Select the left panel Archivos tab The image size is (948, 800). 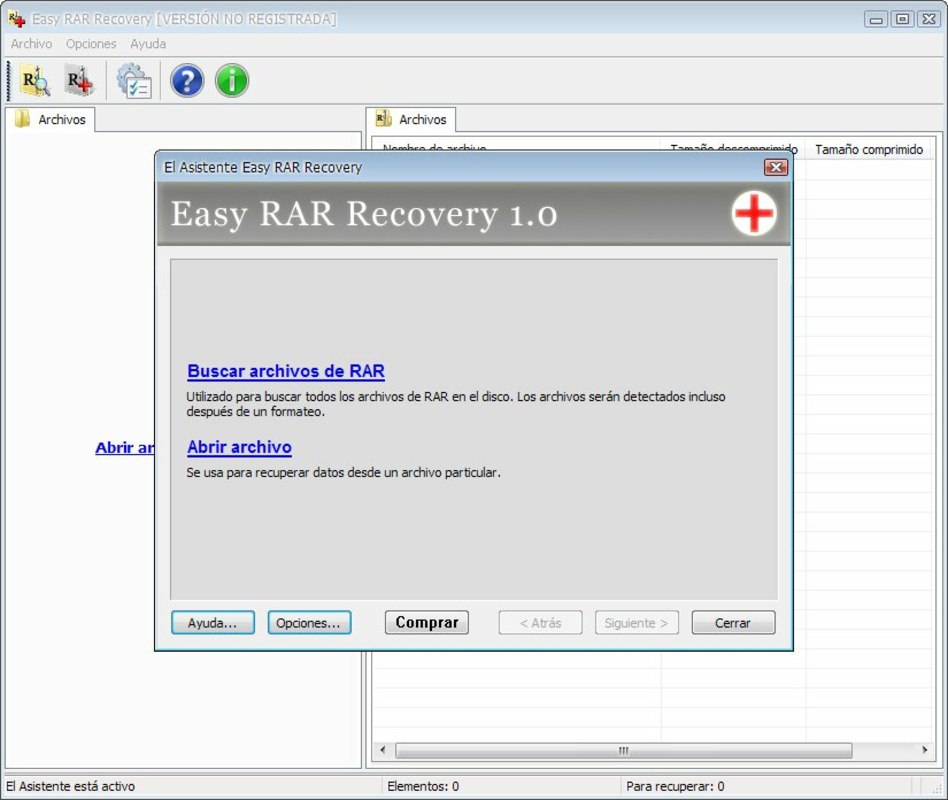55,119
